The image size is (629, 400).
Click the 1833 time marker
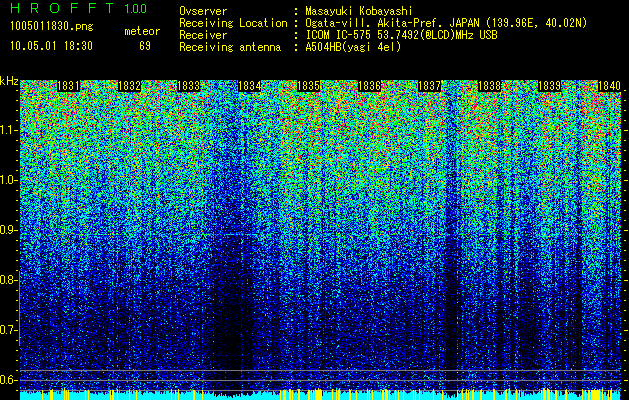[189, 86]
